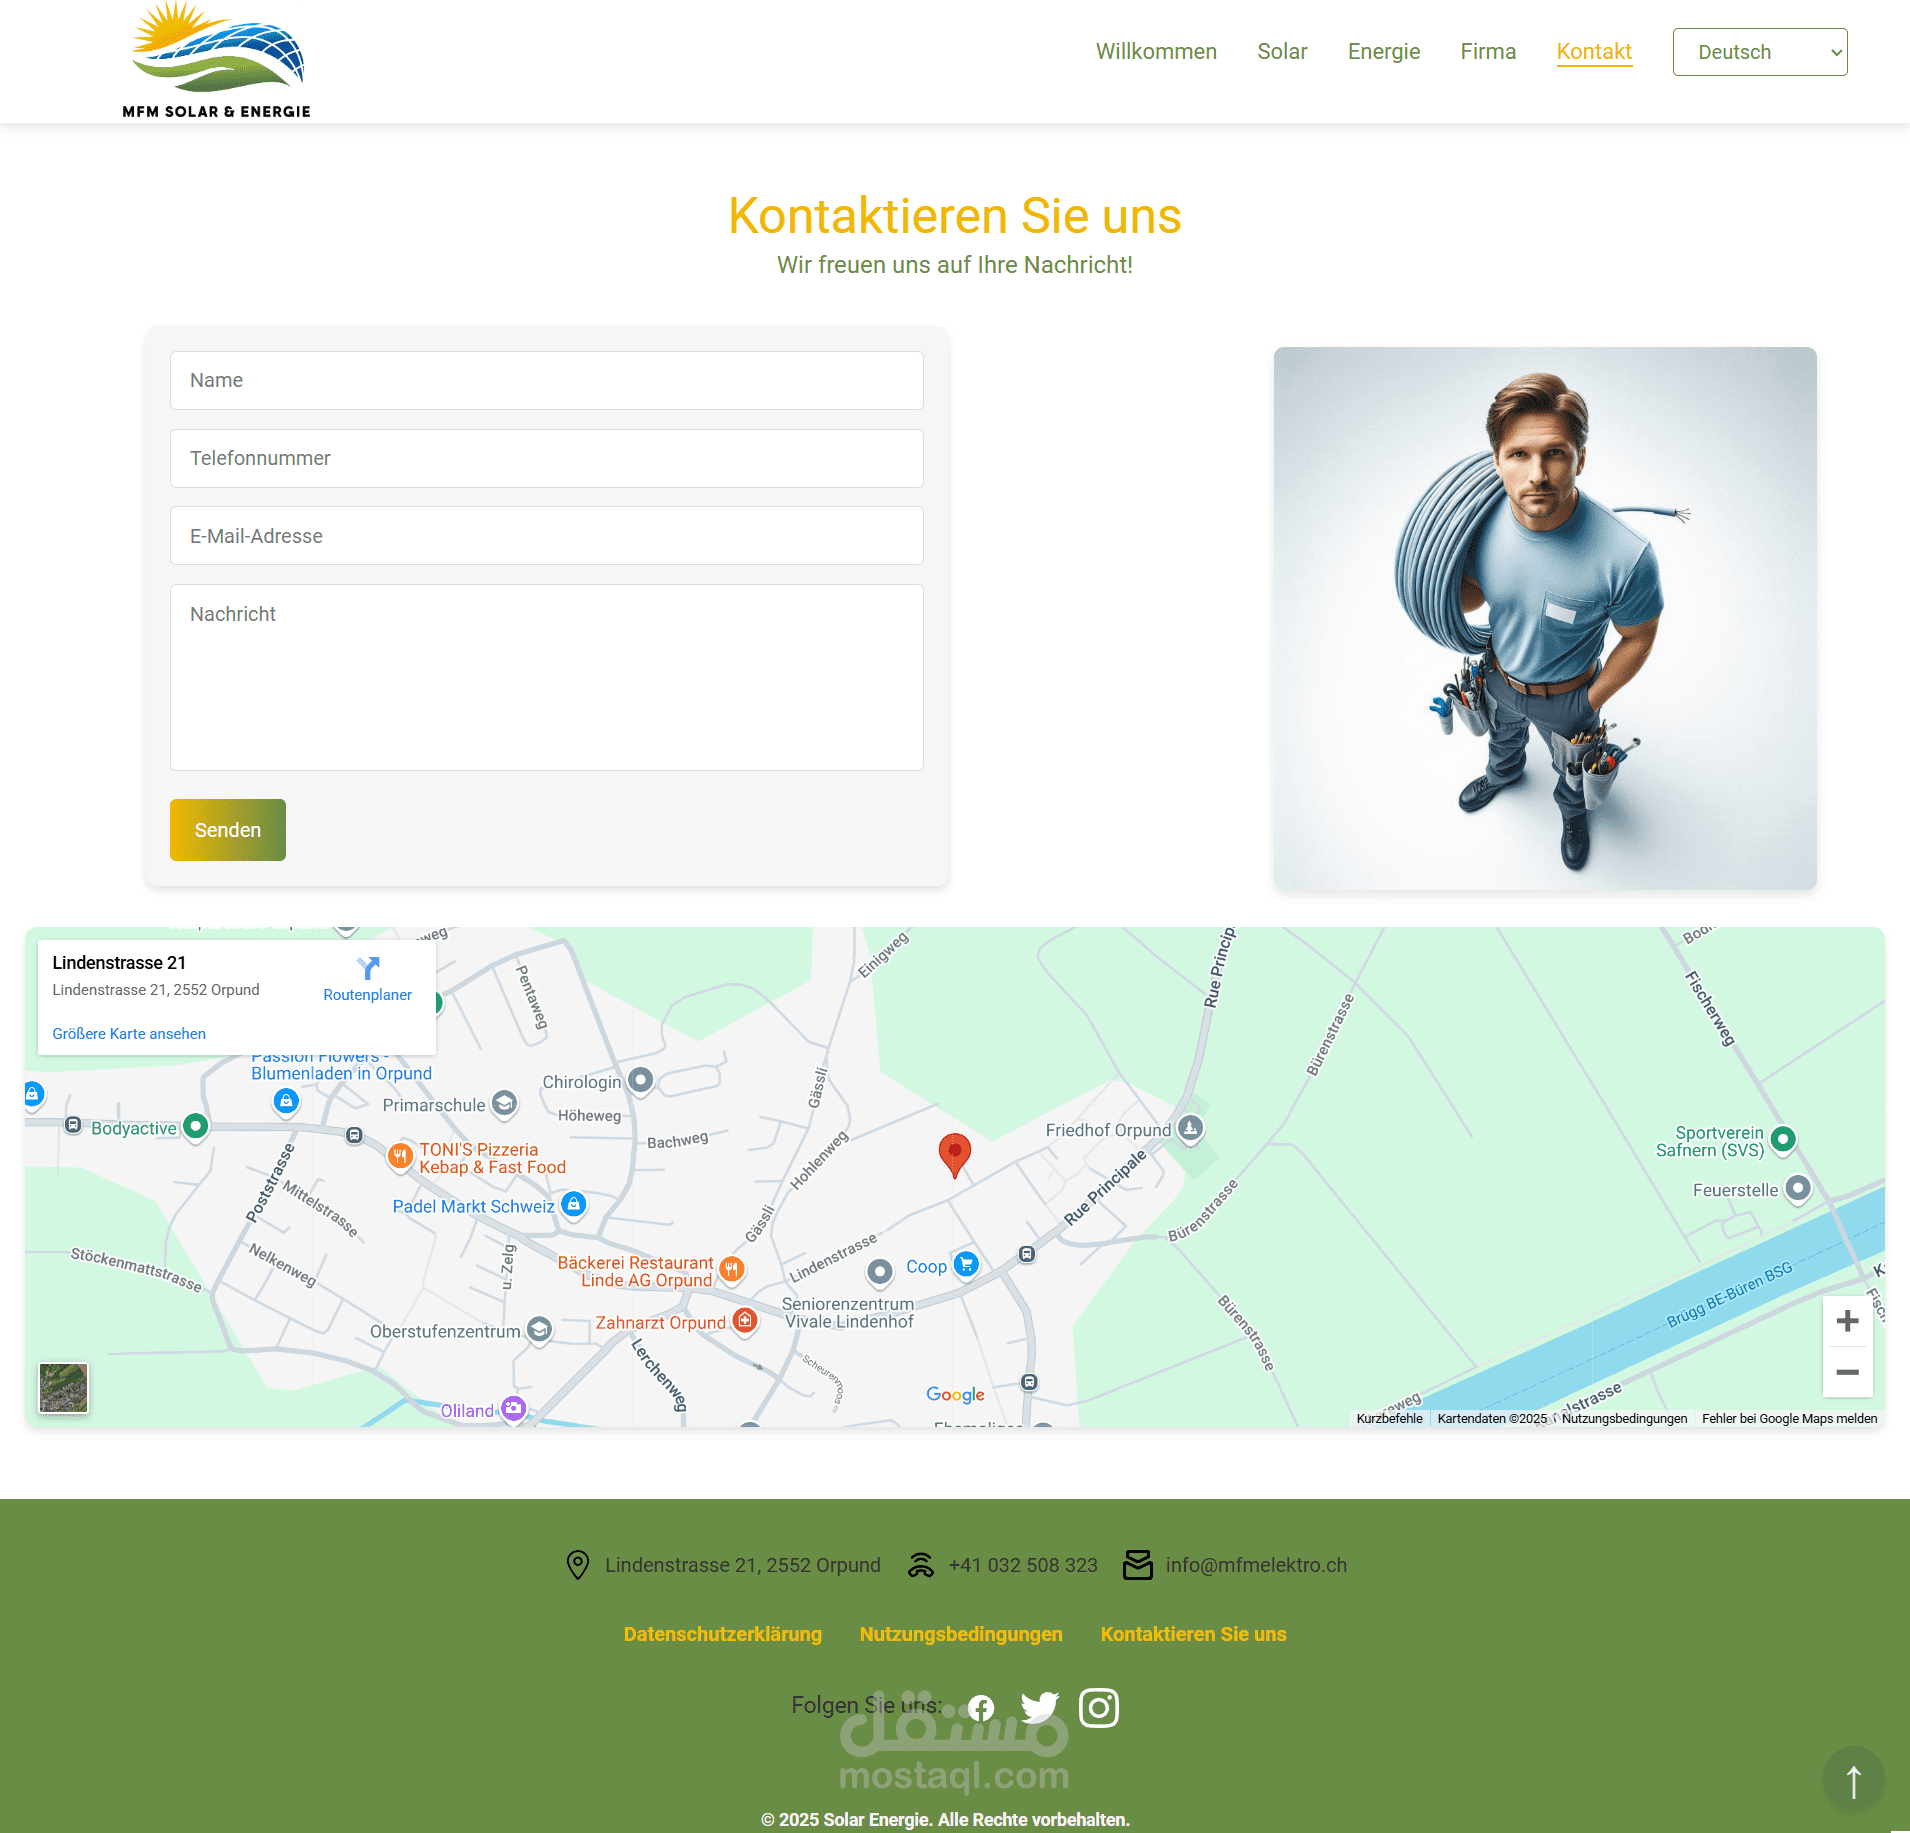Open the Willkommen menu item
This screenshot has height=1833, width=1910.
pyautogui.click(x=1156, y=52)
